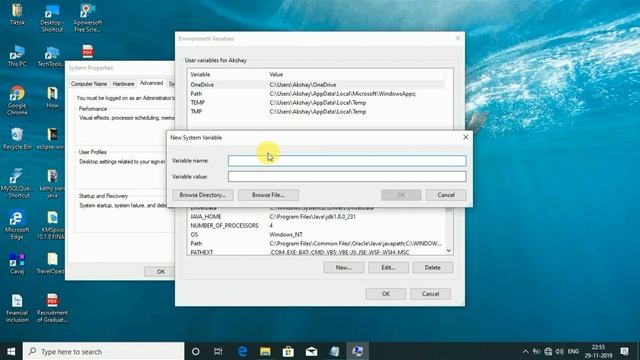Open Task View on the taskbar

coord(218,351)
